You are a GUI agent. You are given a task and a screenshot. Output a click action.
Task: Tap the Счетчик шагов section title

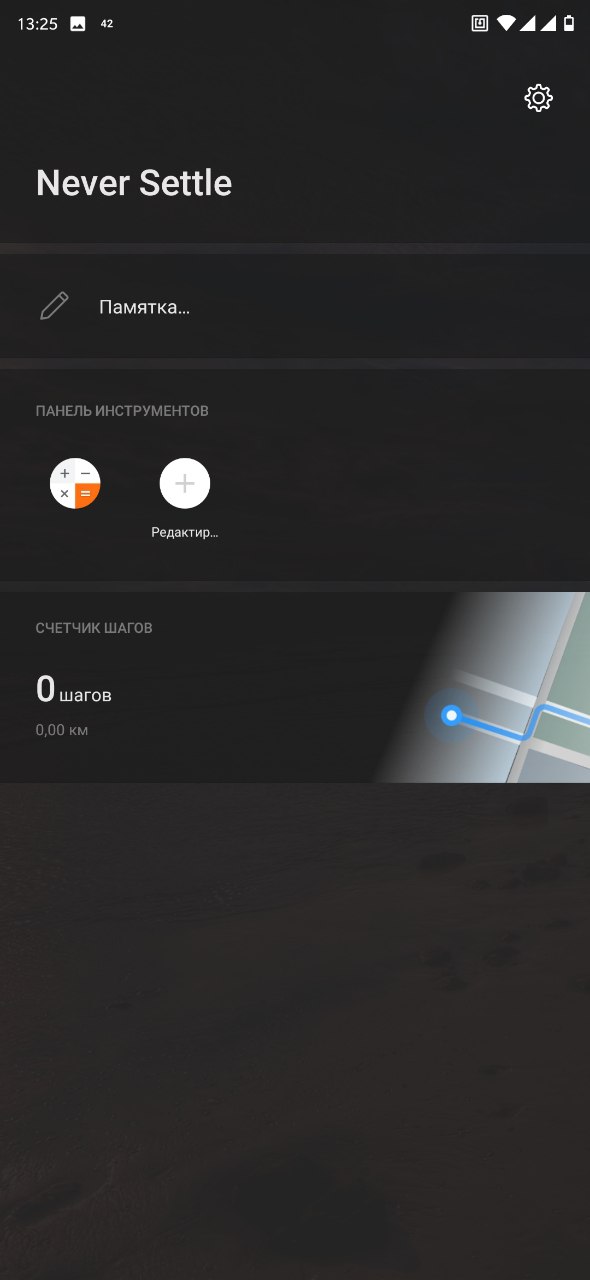(x=94, y=628)
